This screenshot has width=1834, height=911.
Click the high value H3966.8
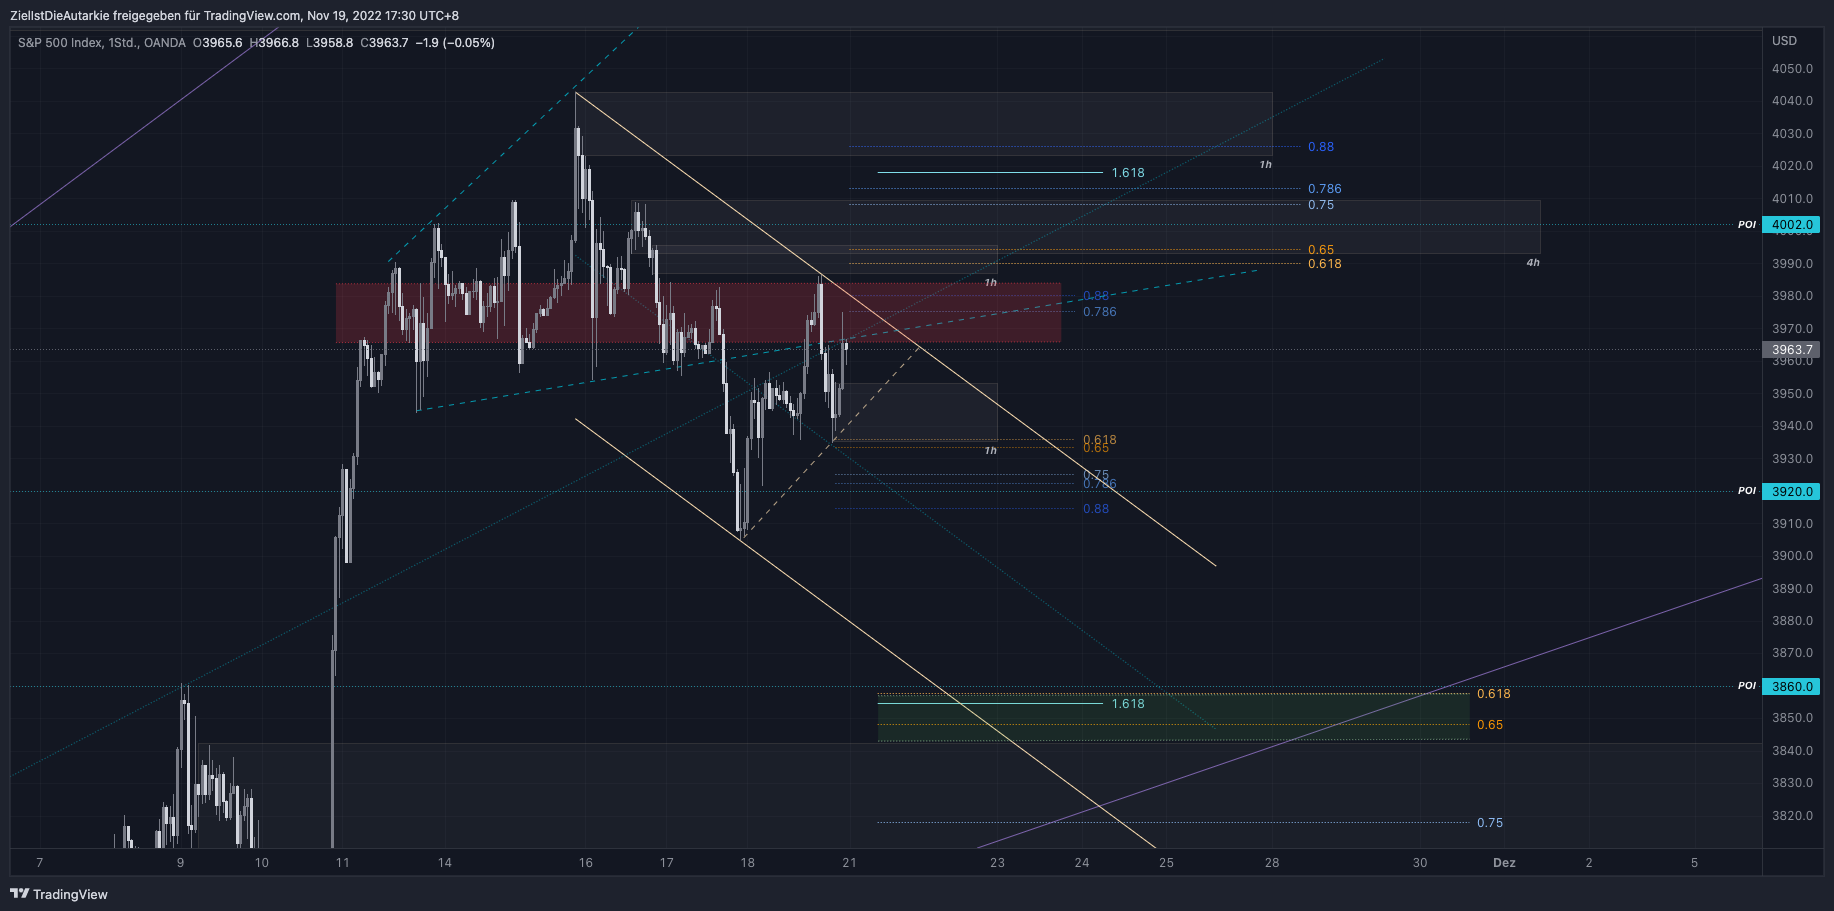pos(274,43)
